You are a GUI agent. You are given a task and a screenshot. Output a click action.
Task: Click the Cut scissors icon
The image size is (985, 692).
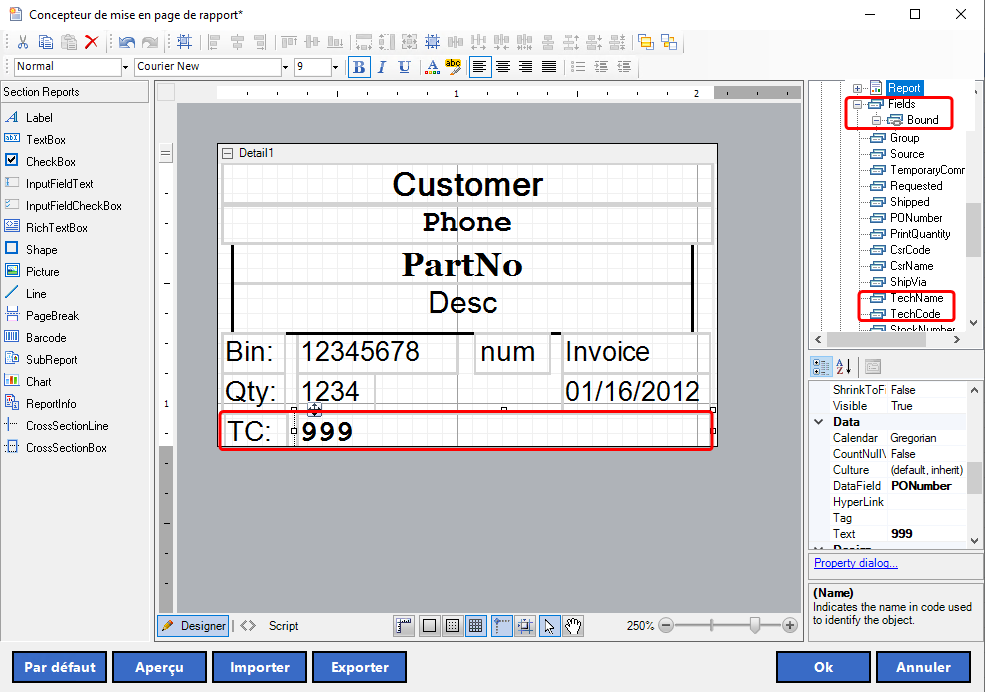point(22,42)
